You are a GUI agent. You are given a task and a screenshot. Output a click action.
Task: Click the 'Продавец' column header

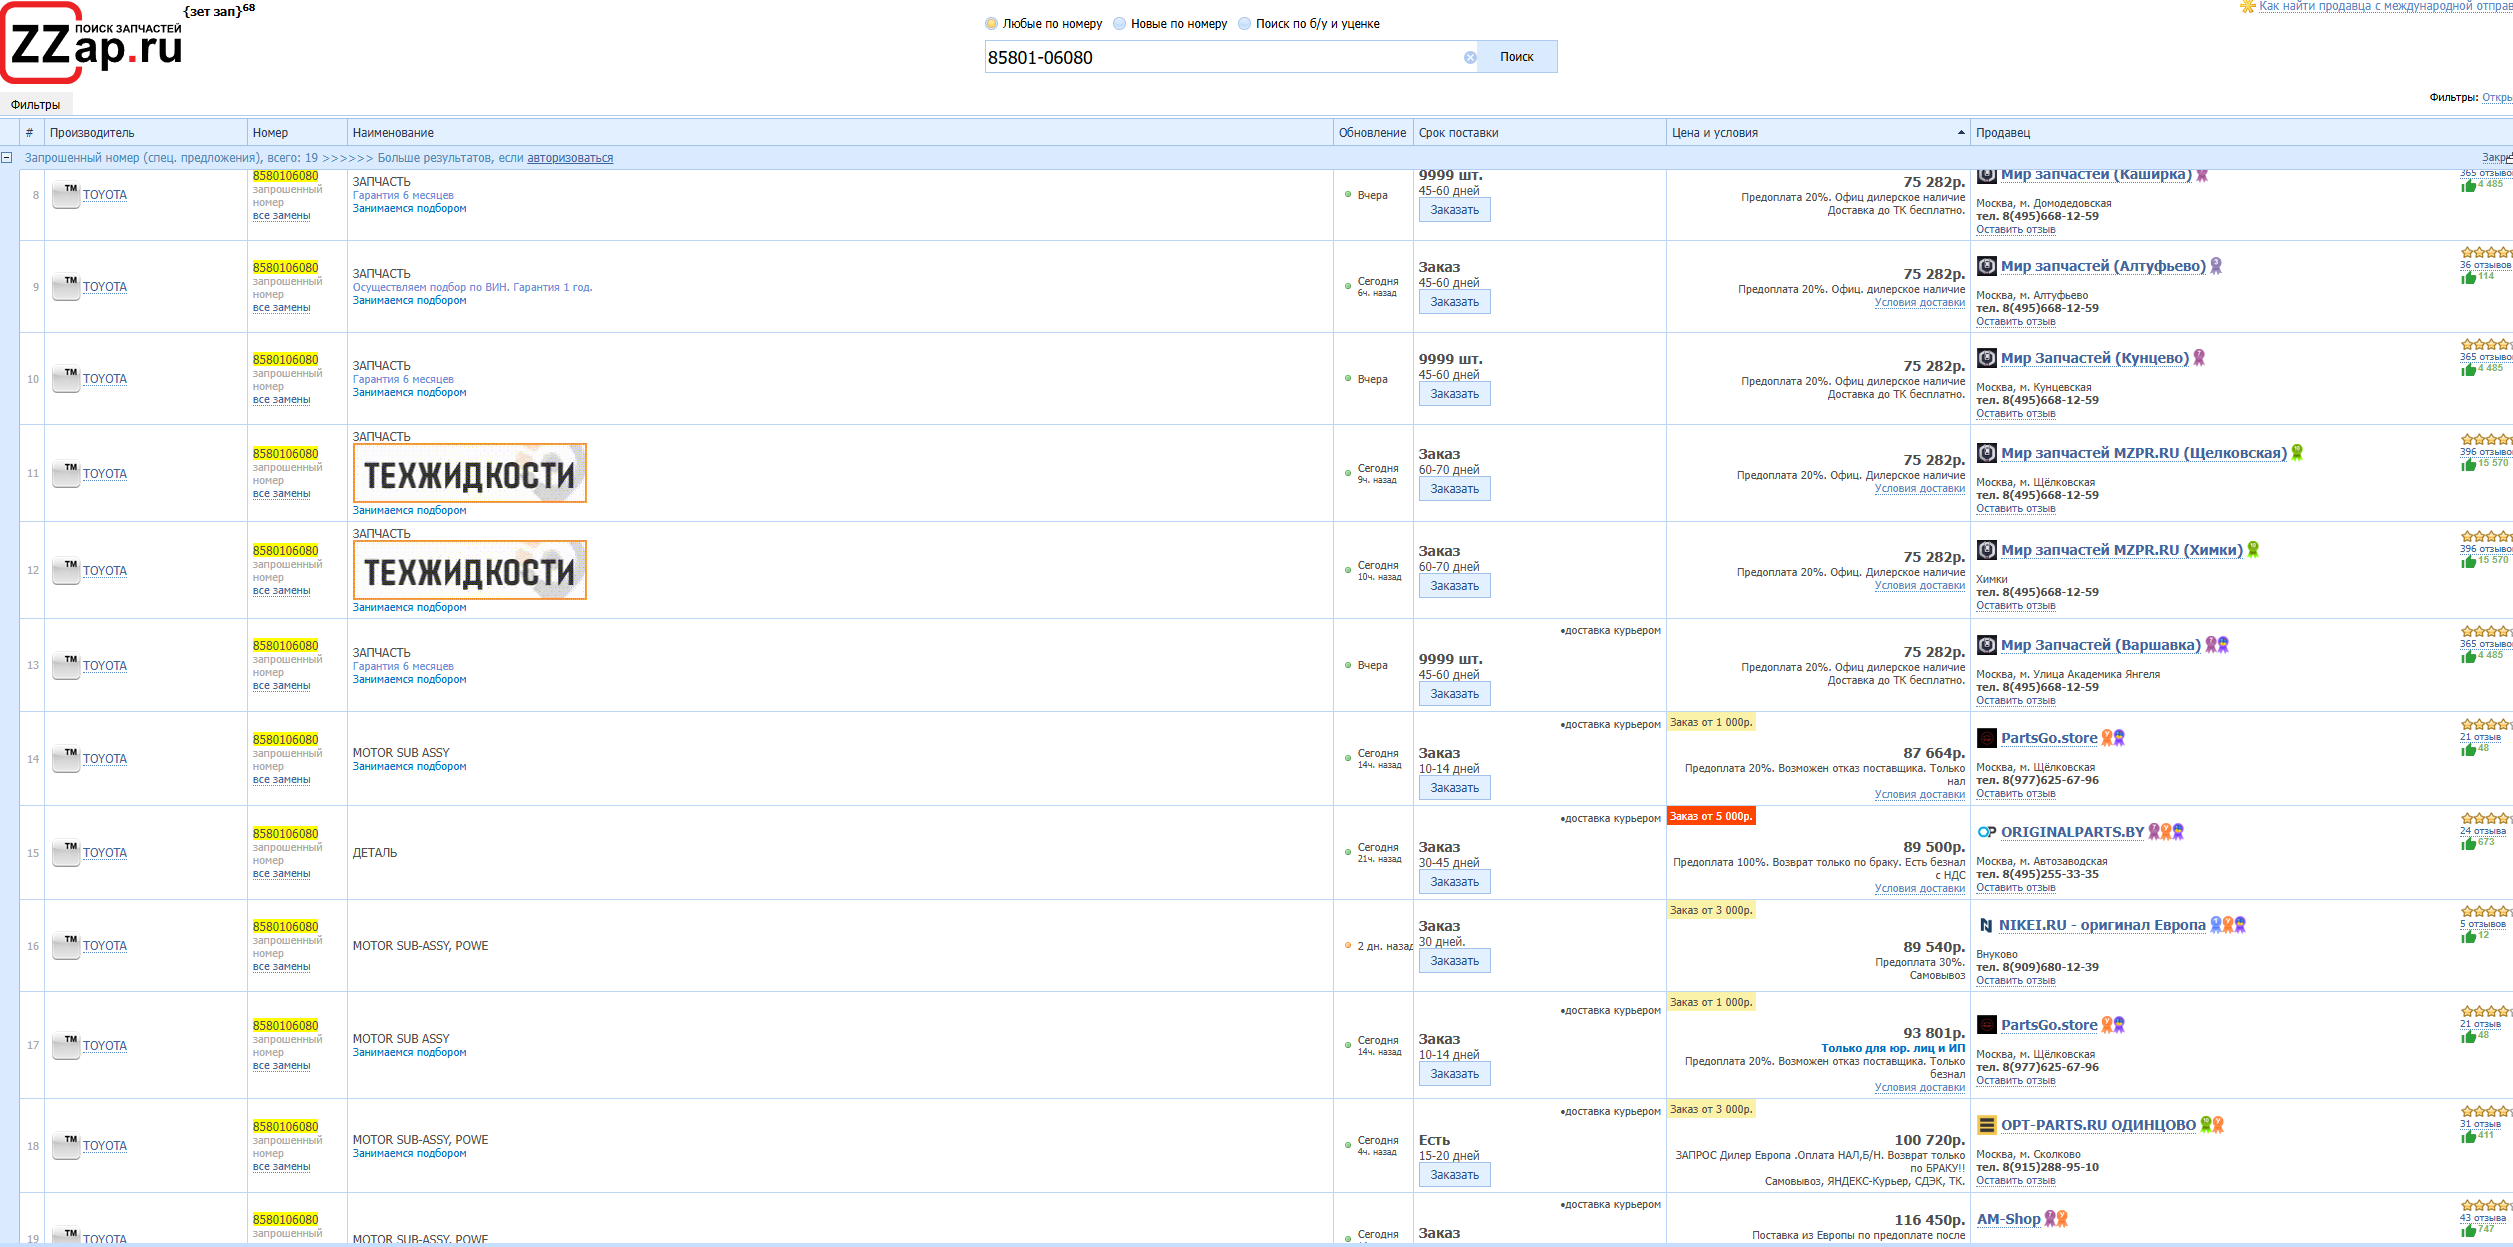(x=2002, y=133)
